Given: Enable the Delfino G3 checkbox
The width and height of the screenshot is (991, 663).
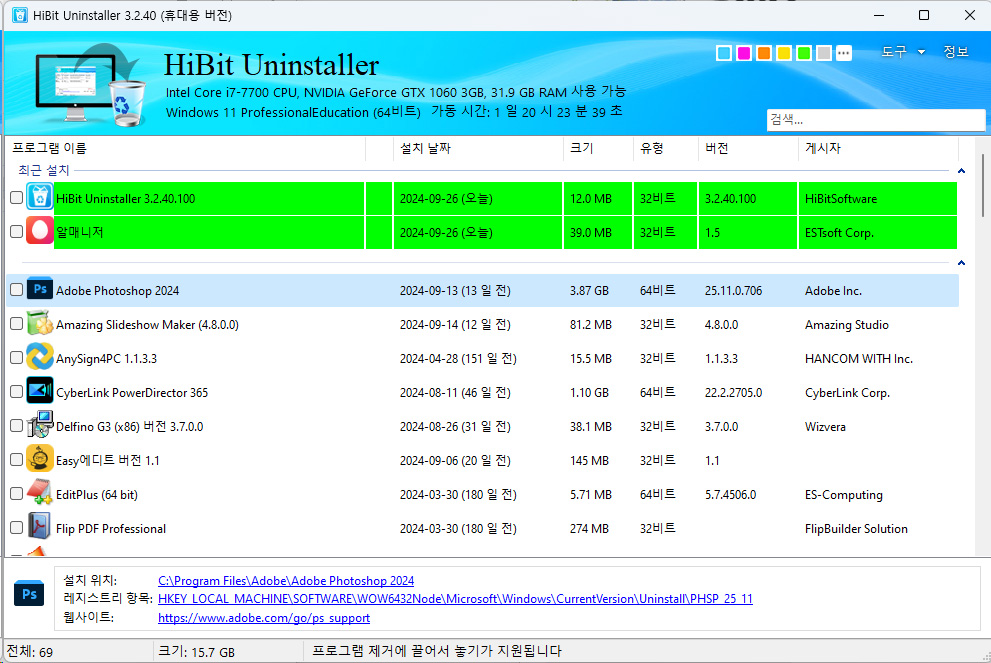Looking at the screenshot, I should pos(16,425).
